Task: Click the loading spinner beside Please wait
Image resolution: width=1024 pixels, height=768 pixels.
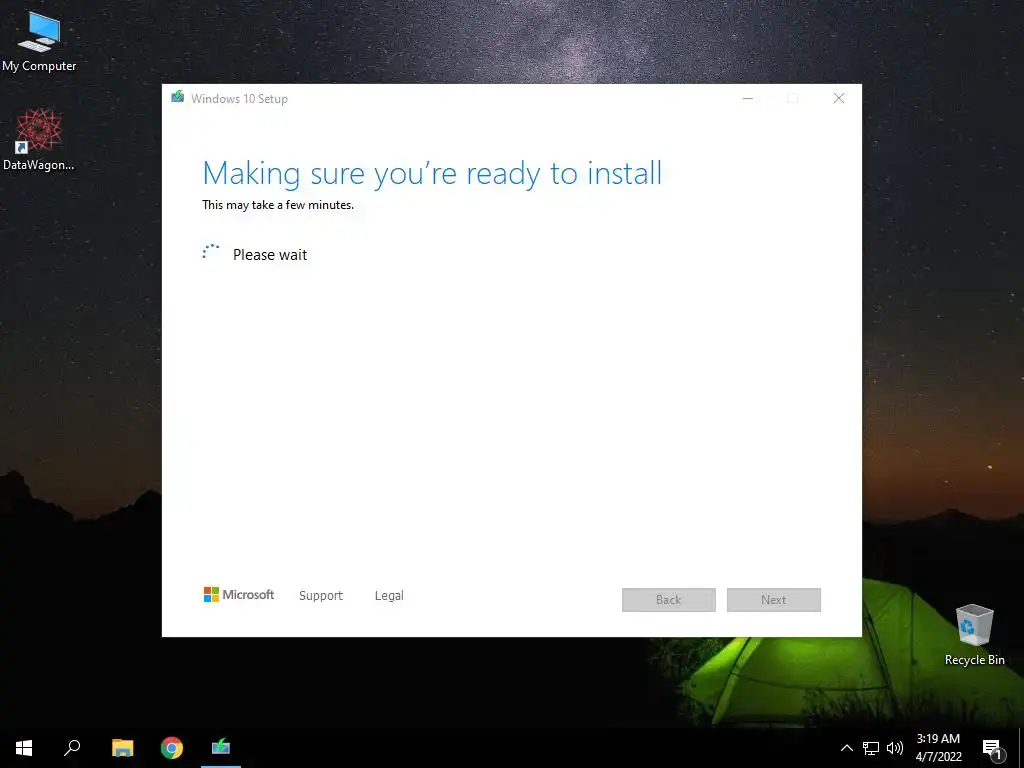Action: (x=211, y=253)
